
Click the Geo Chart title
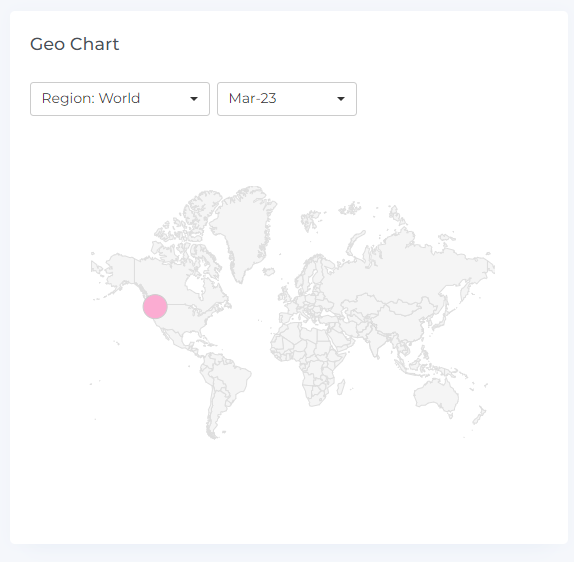click(x=74, y=44)
